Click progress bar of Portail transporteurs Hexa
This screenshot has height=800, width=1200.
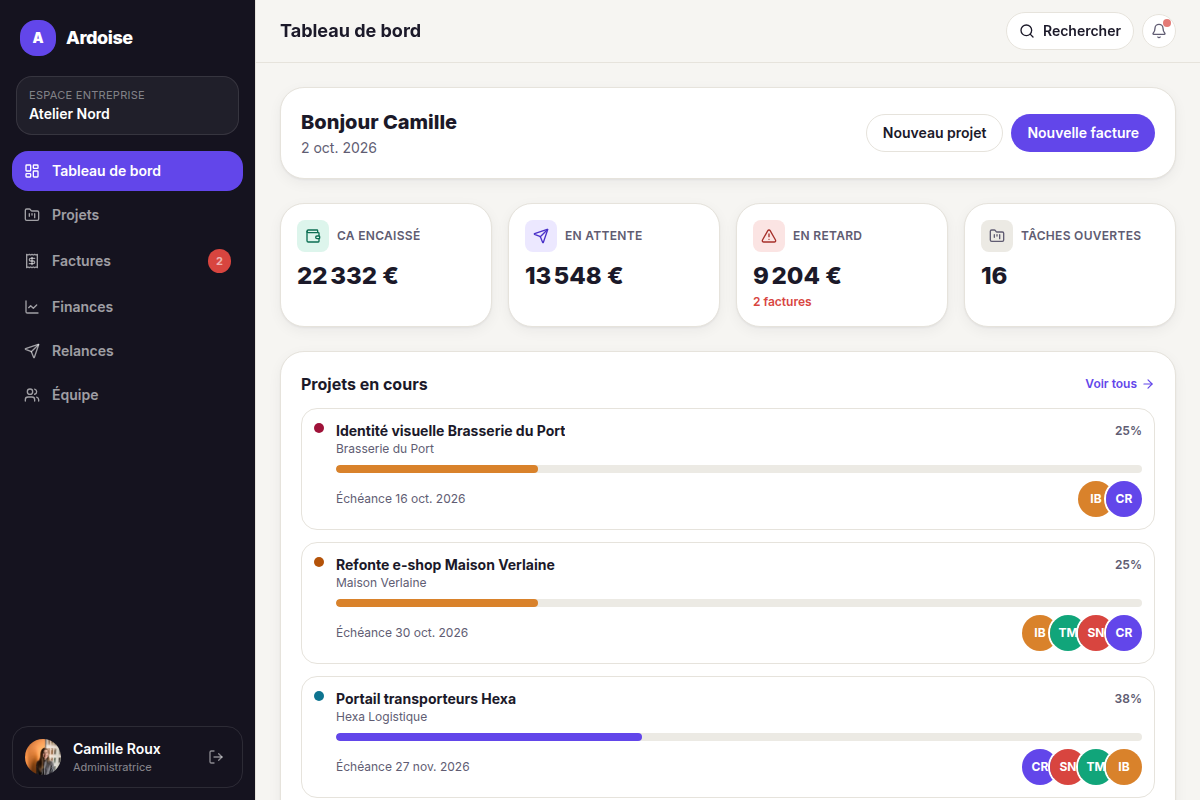tap(739, 737)
